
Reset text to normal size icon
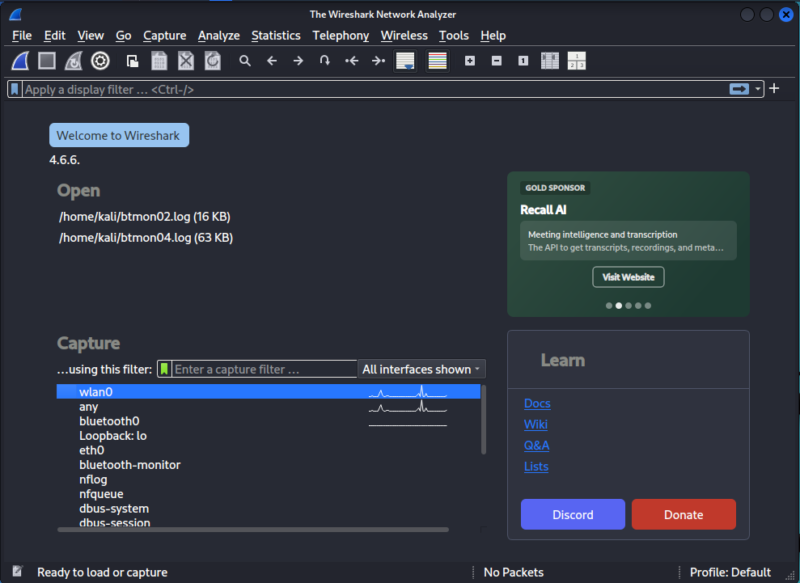pyautogui.click(x=523, y=61)
